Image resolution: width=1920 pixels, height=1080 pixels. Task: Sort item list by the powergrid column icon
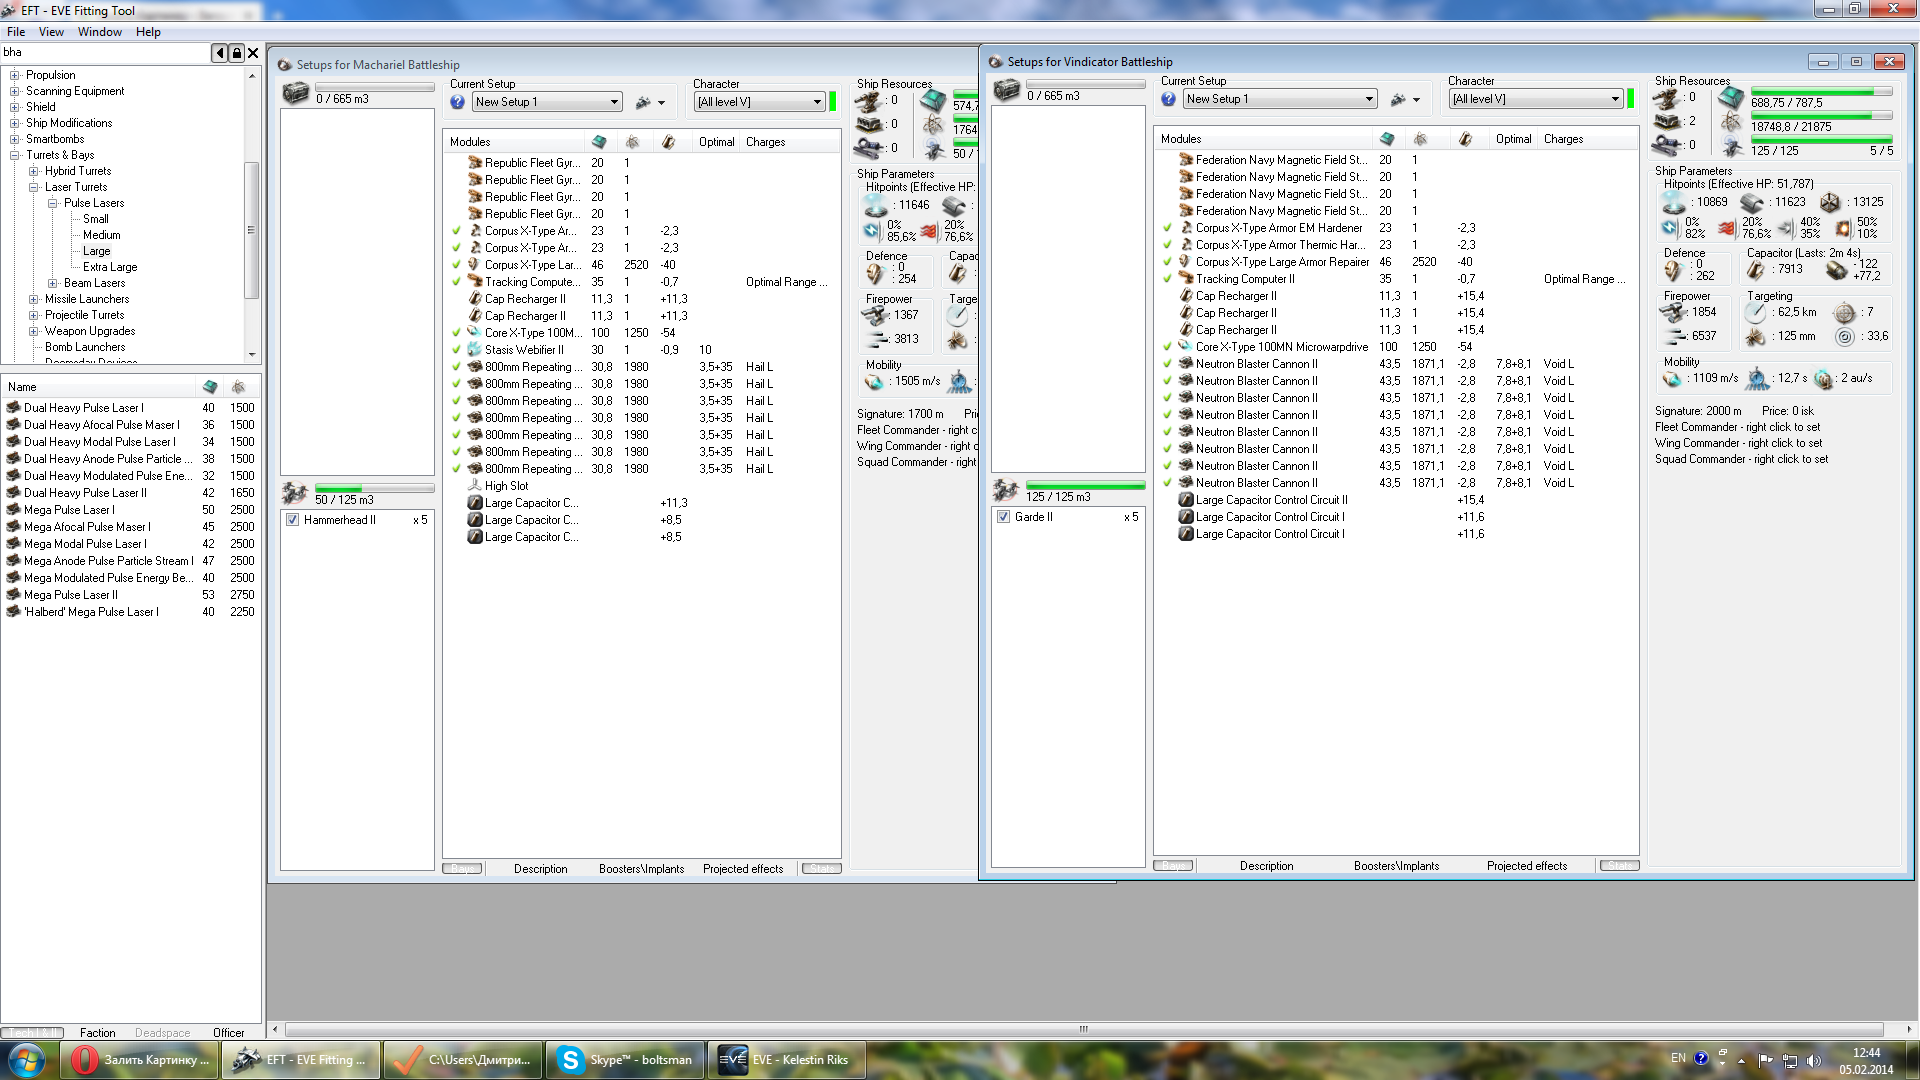(x=238, y=387)
